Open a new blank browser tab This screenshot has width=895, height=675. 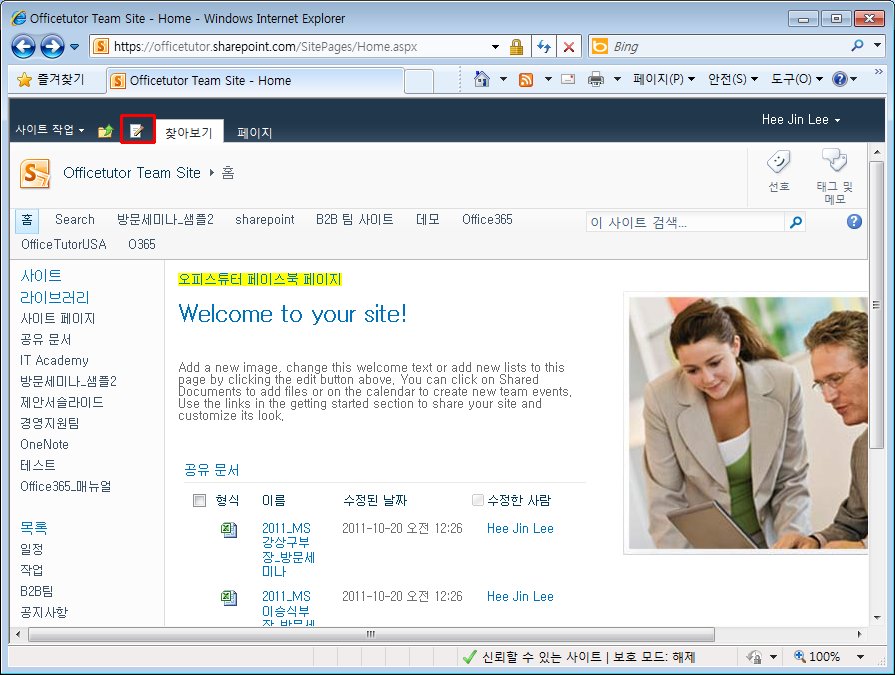point(419,81)
